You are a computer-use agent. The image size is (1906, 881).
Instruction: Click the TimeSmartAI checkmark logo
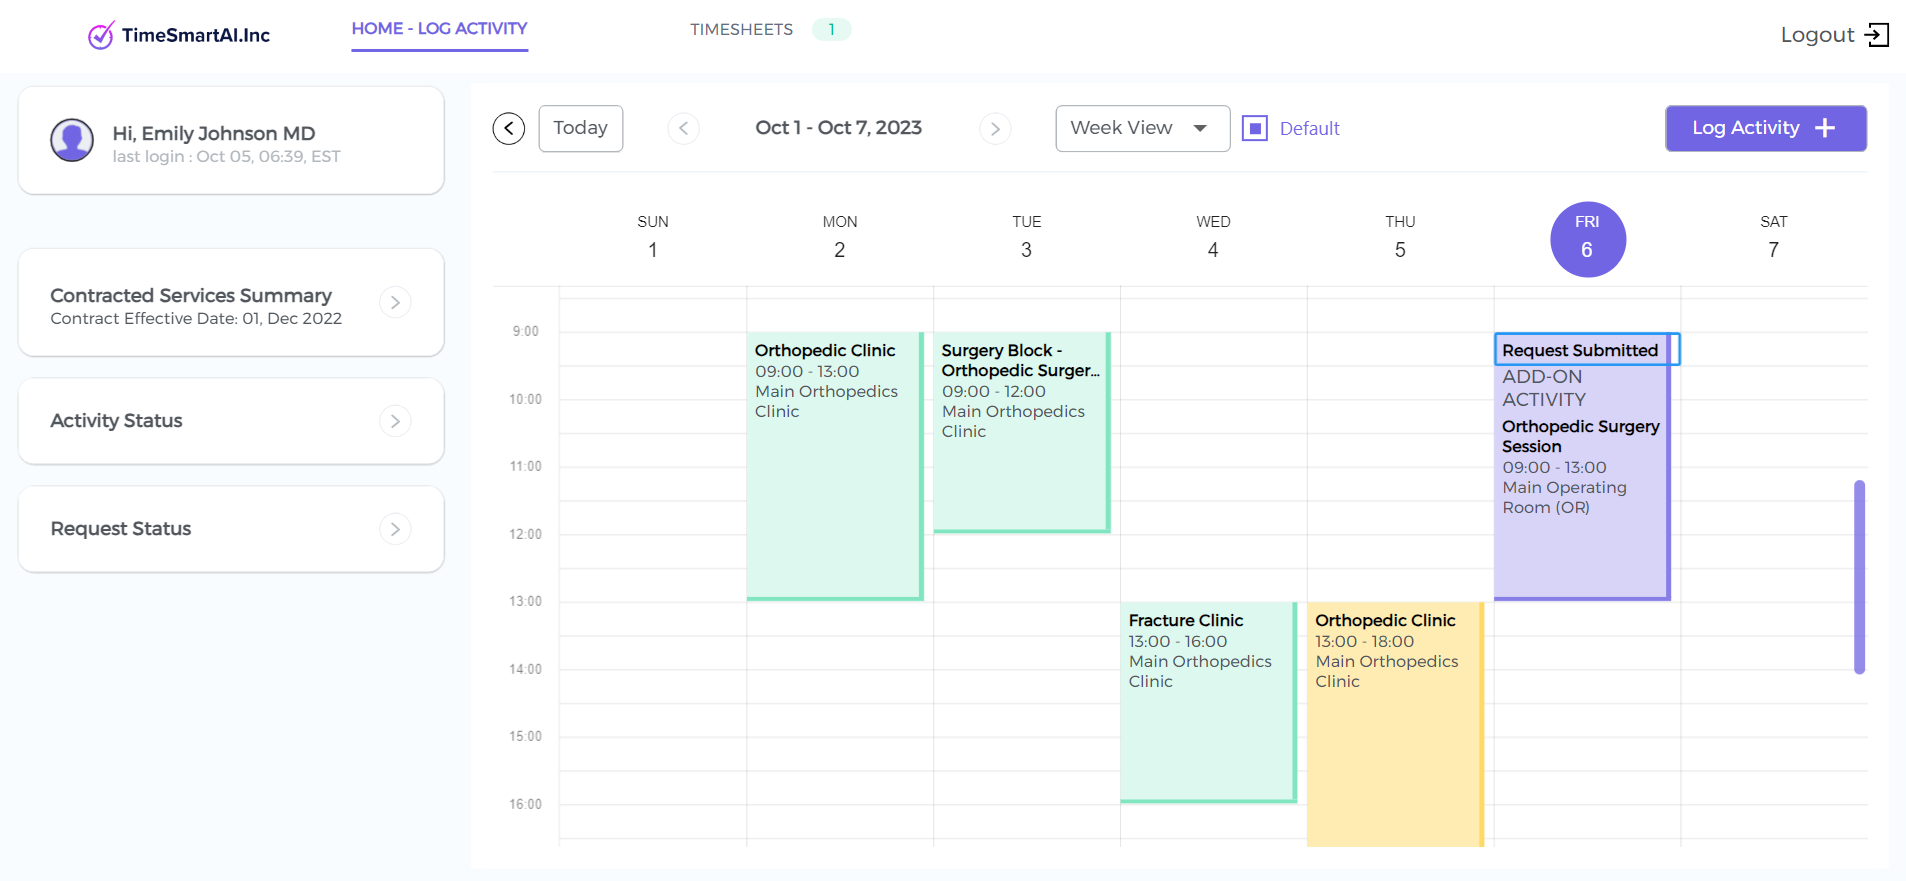point(100,36)
